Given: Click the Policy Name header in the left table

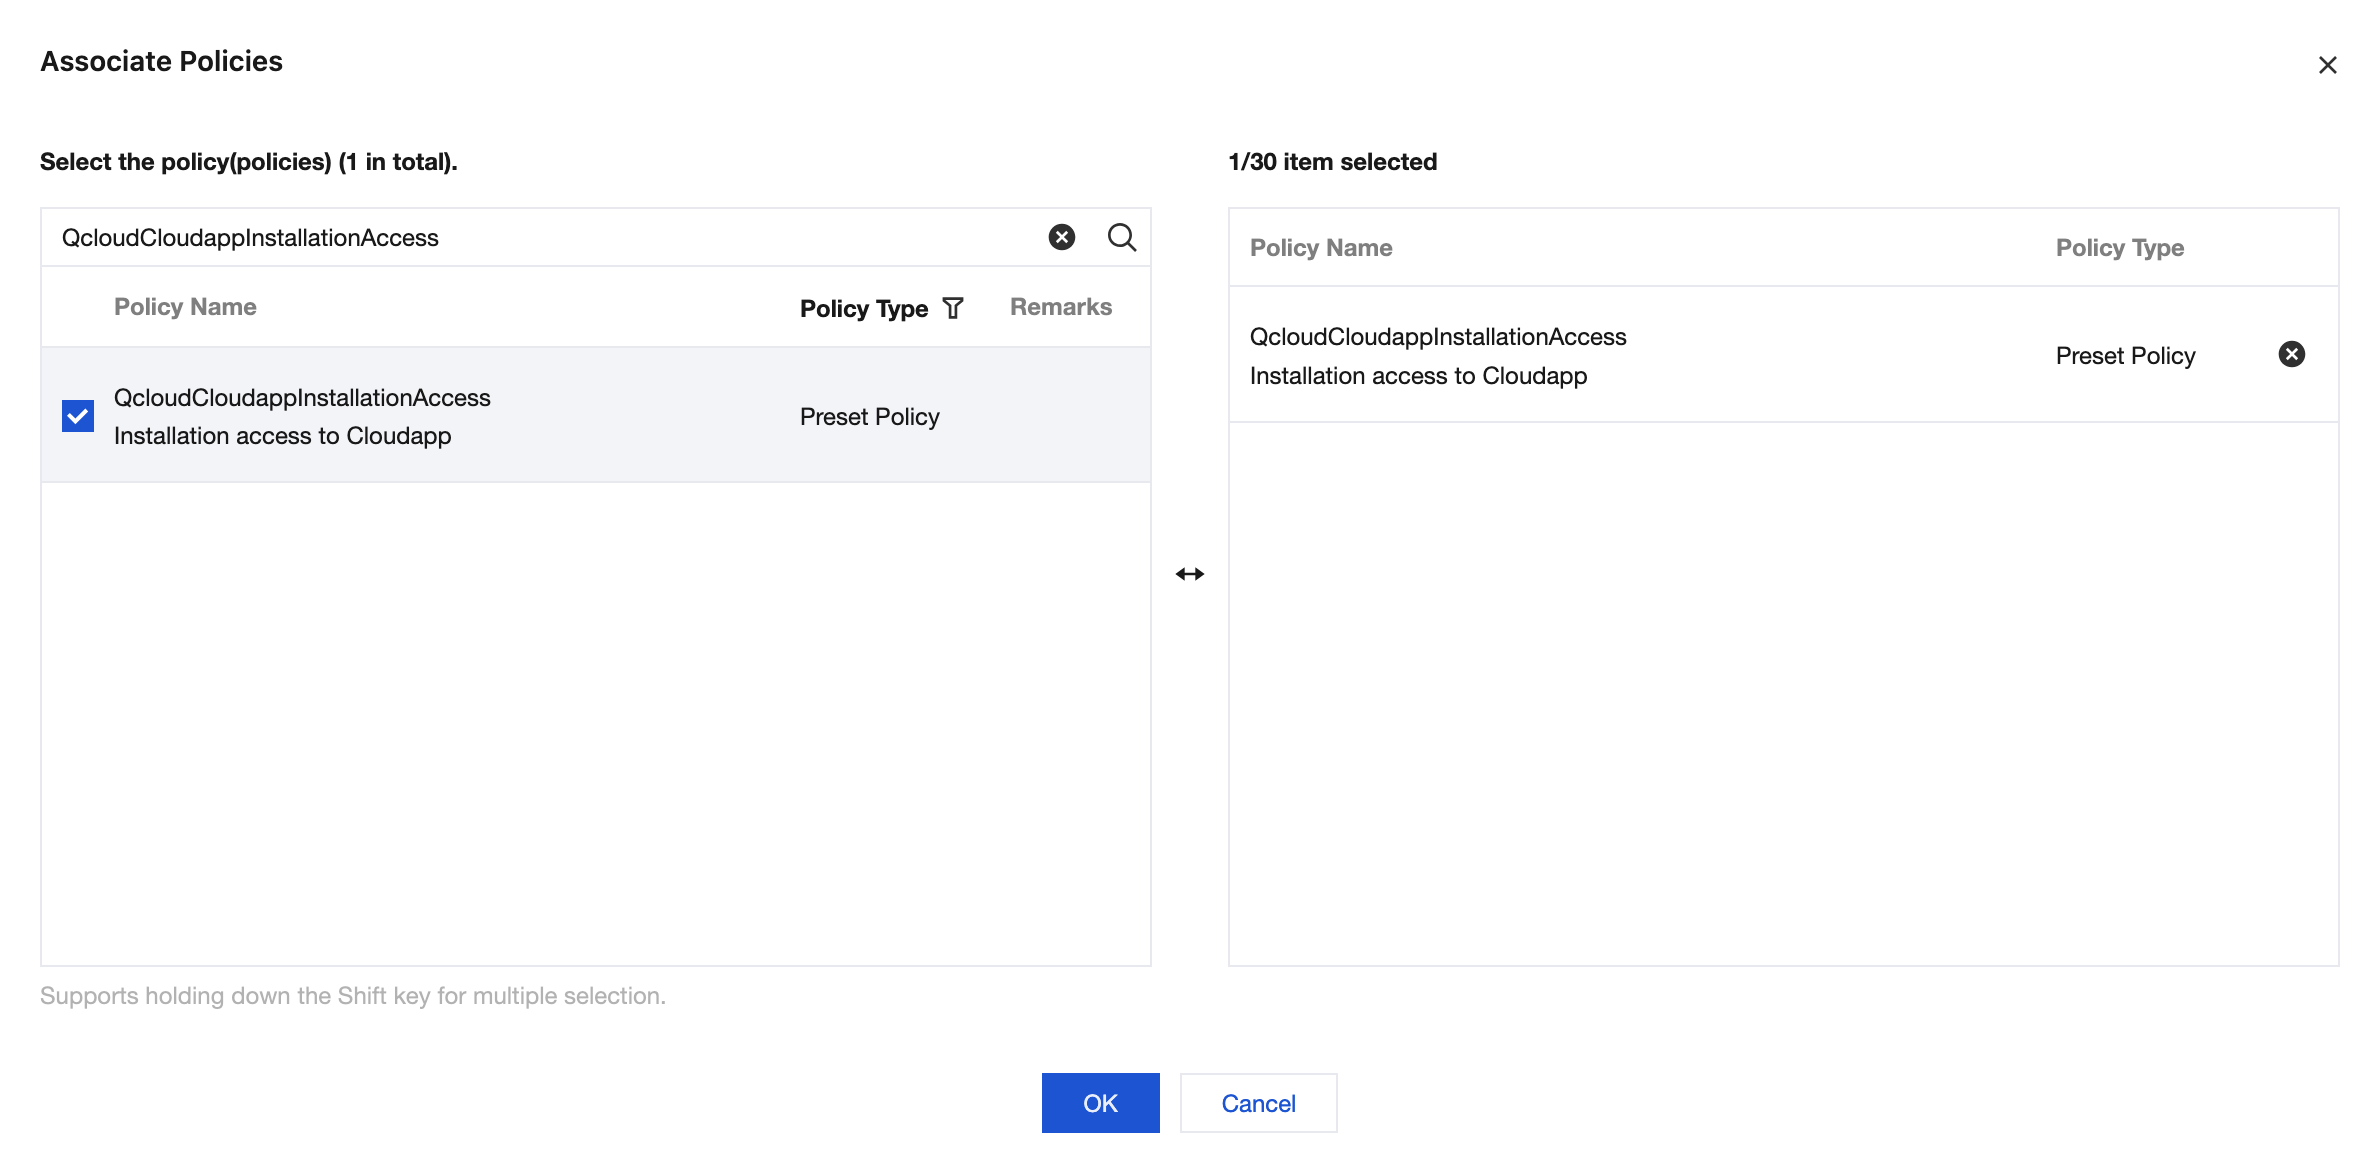Looking at the screenshot, I should tap(185, 307).
